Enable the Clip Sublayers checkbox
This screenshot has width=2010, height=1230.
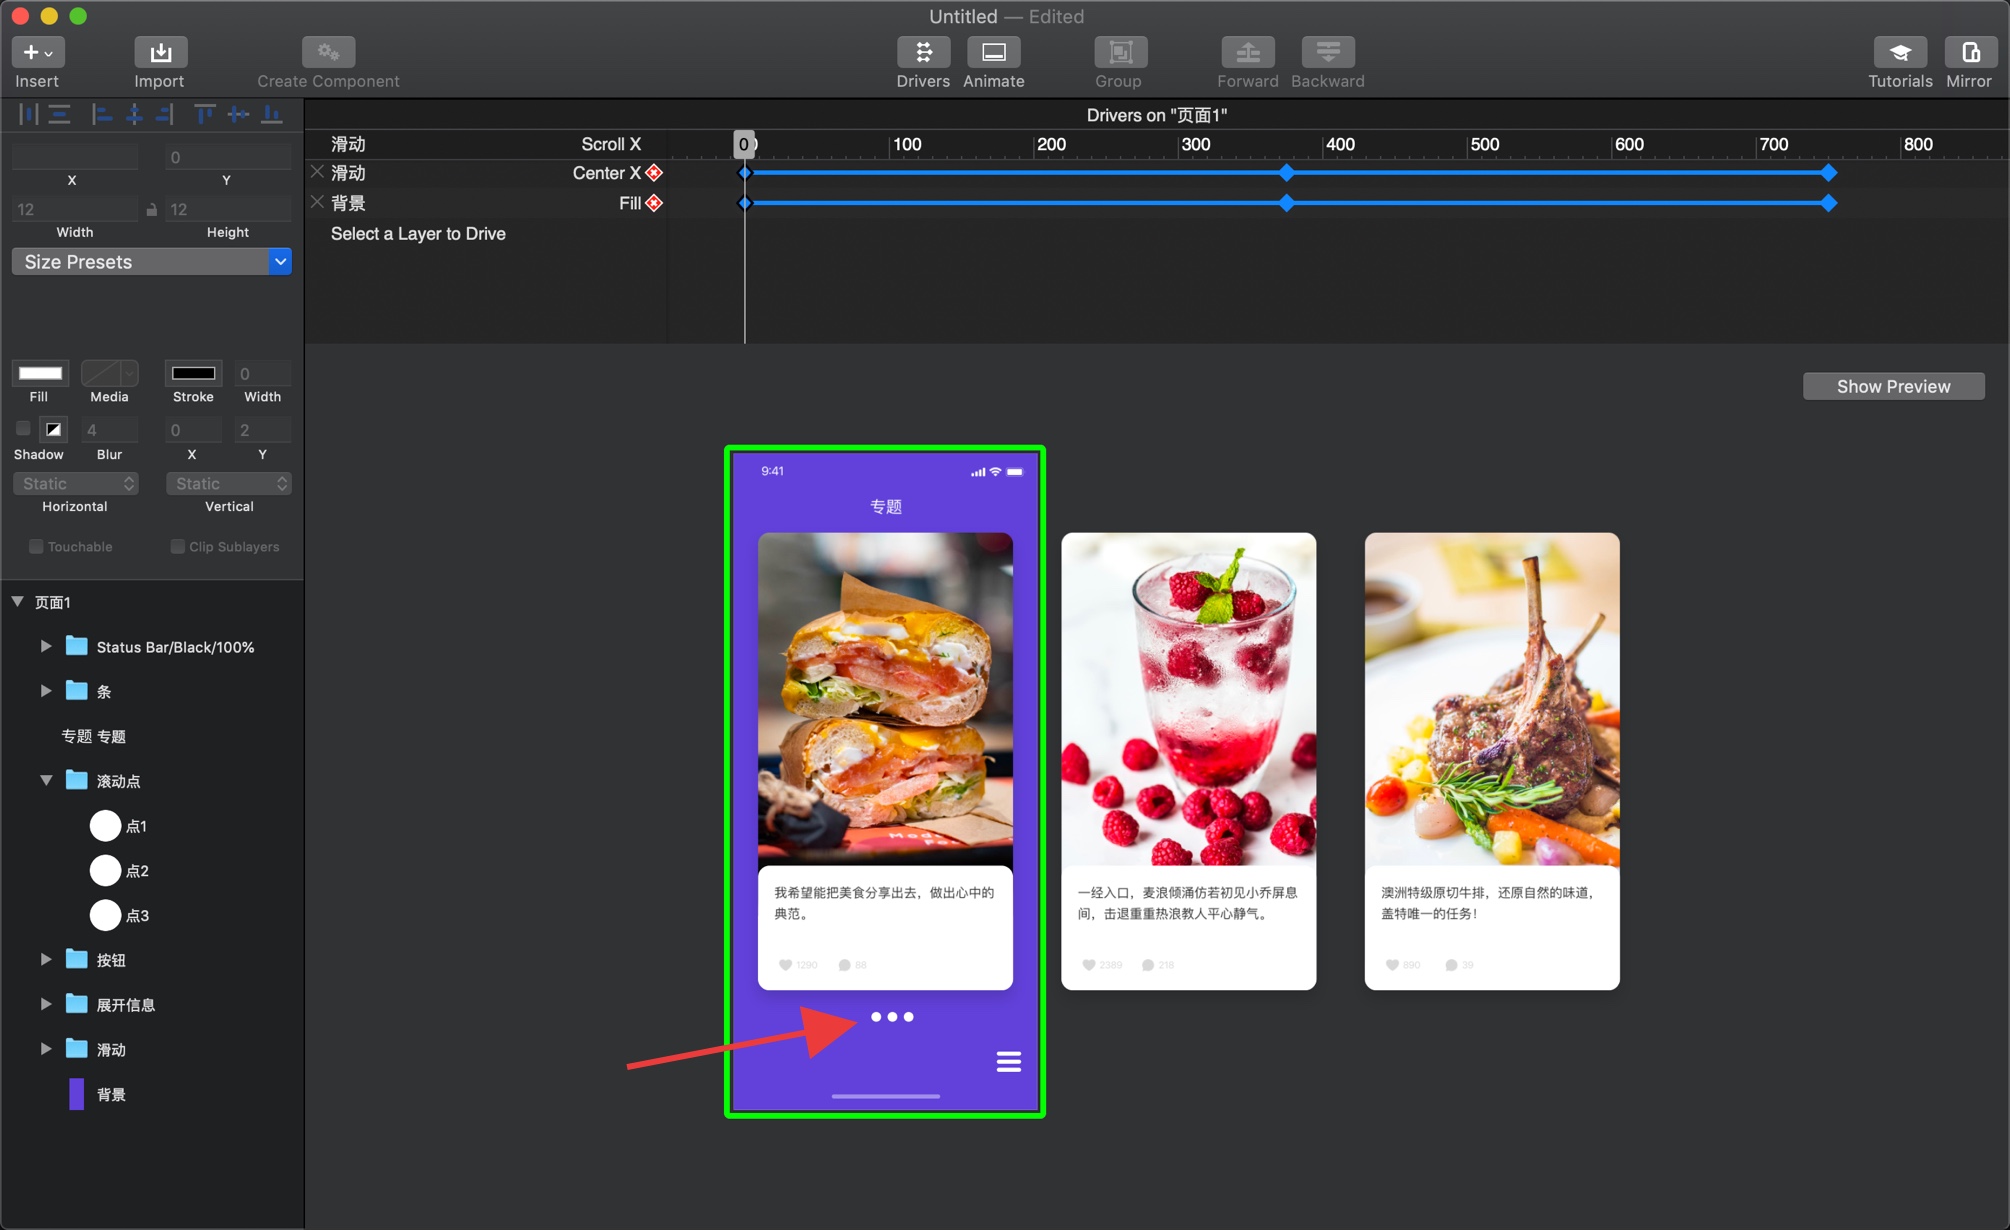177,546
